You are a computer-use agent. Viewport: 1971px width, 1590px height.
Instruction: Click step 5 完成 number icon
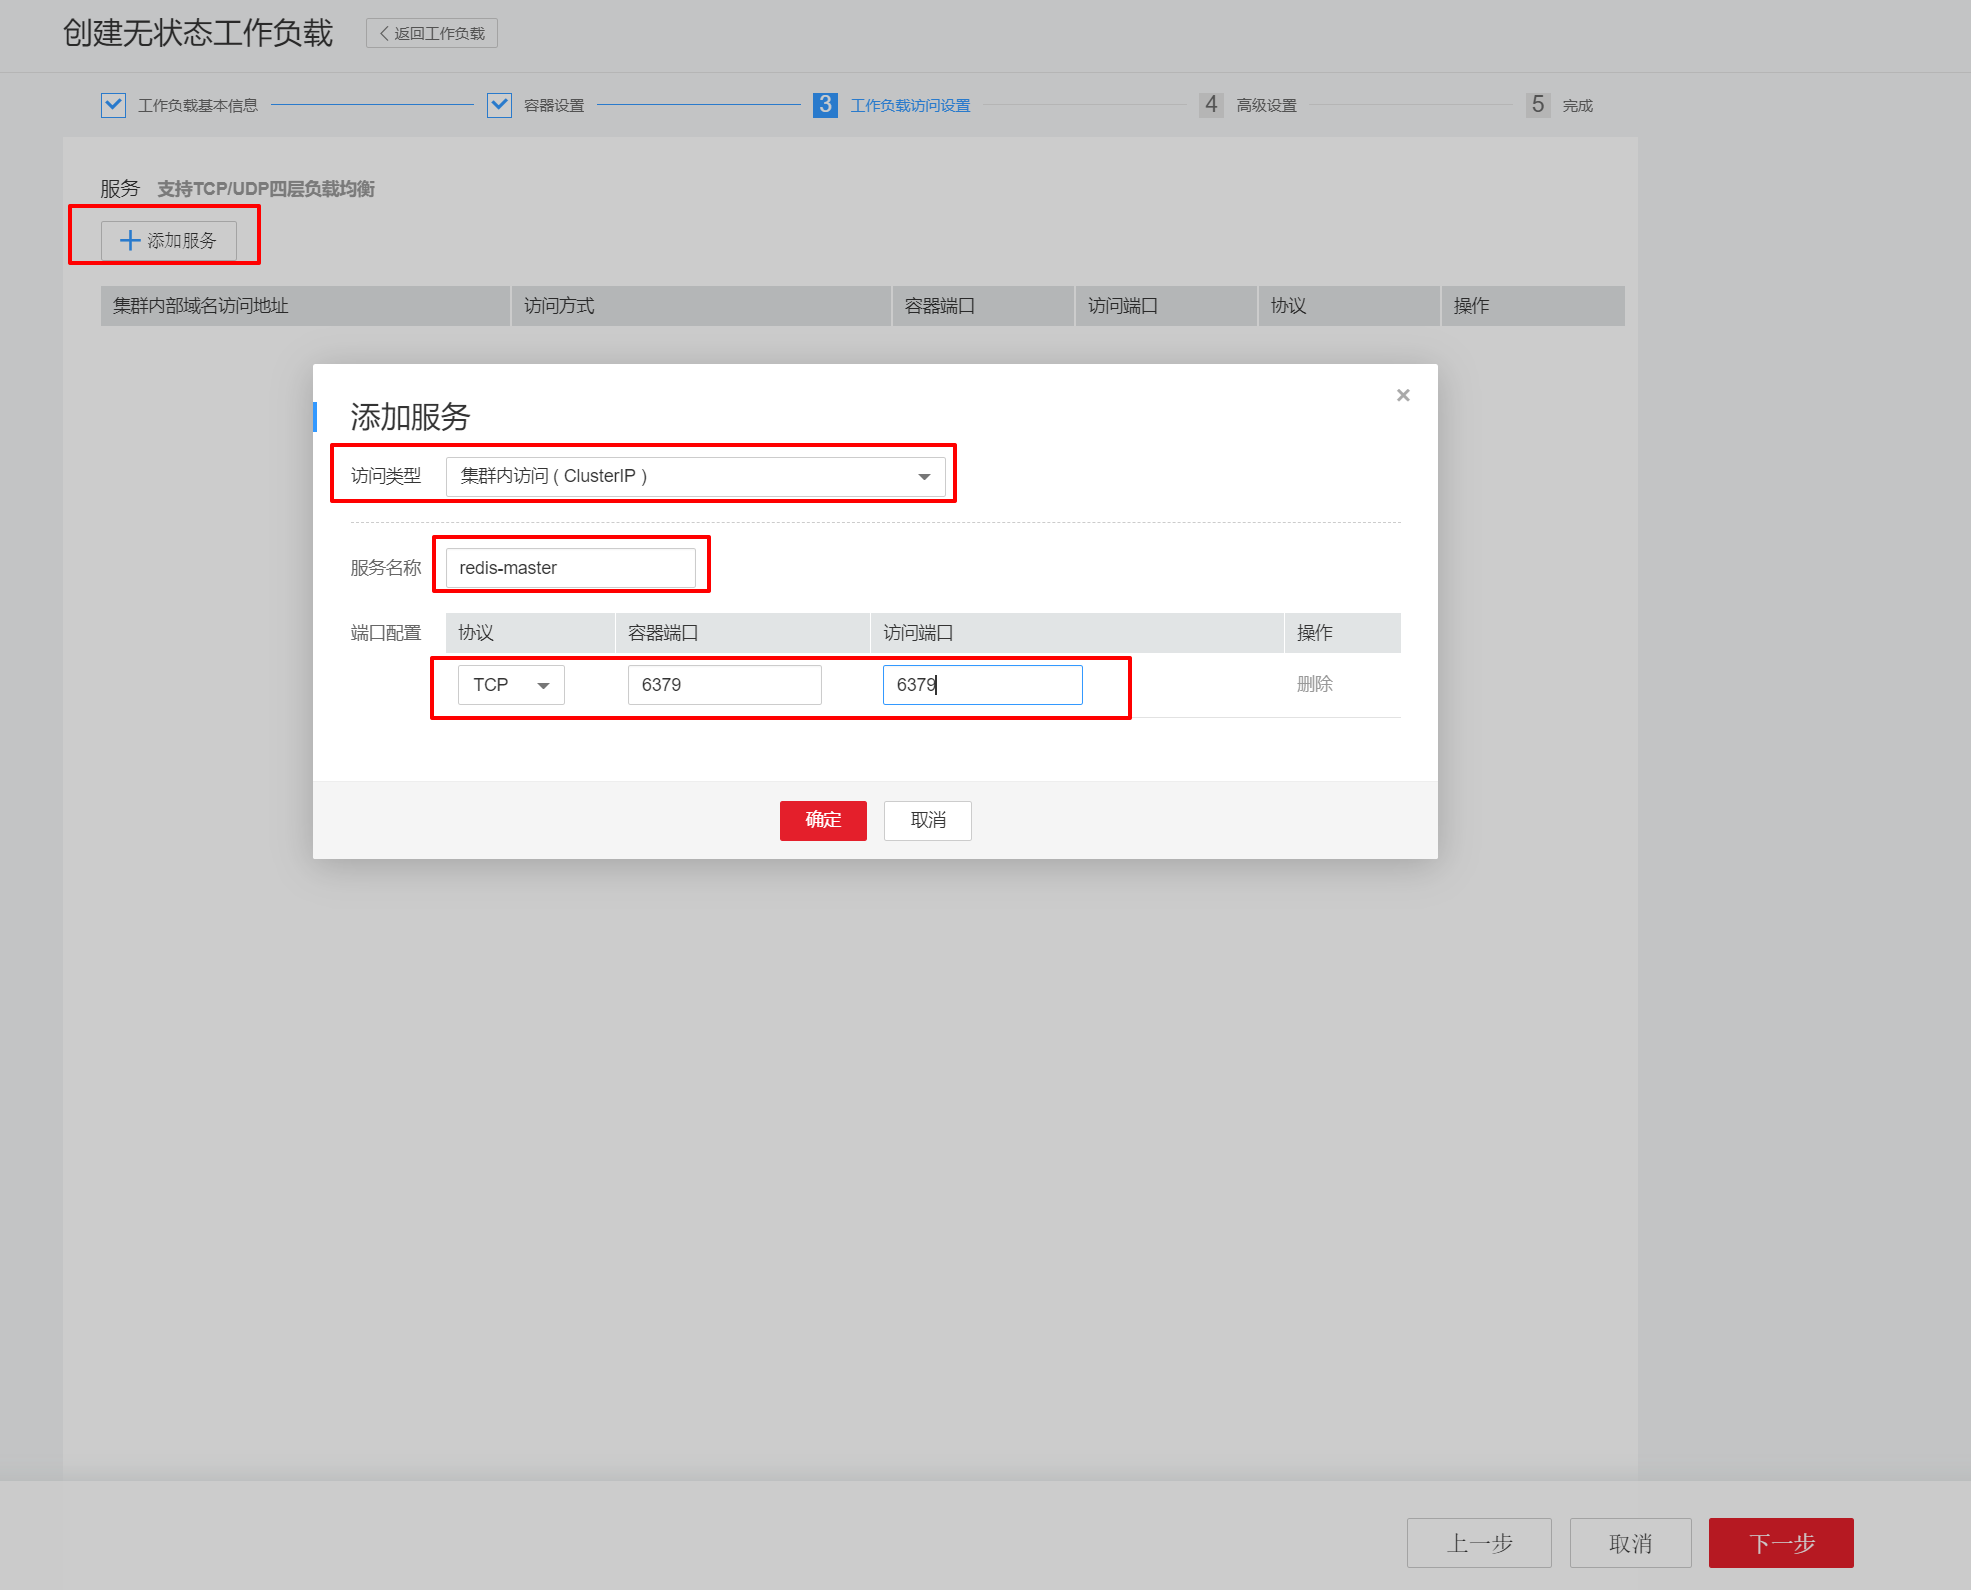(1537, 105)
